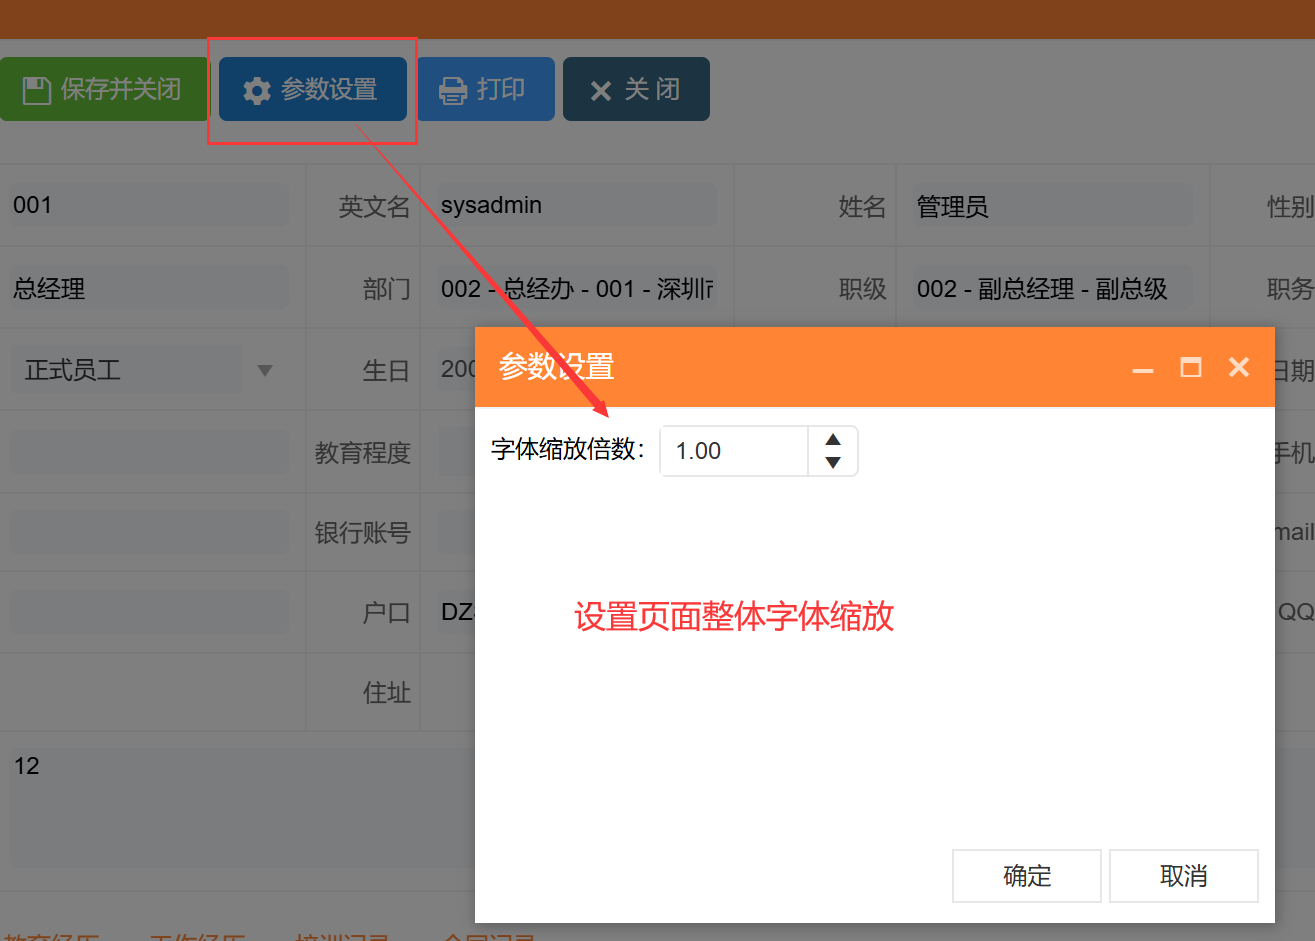The image size is (1315, 941).
Task: Click the position field showing 总经理
Action: tap(148, 289)
